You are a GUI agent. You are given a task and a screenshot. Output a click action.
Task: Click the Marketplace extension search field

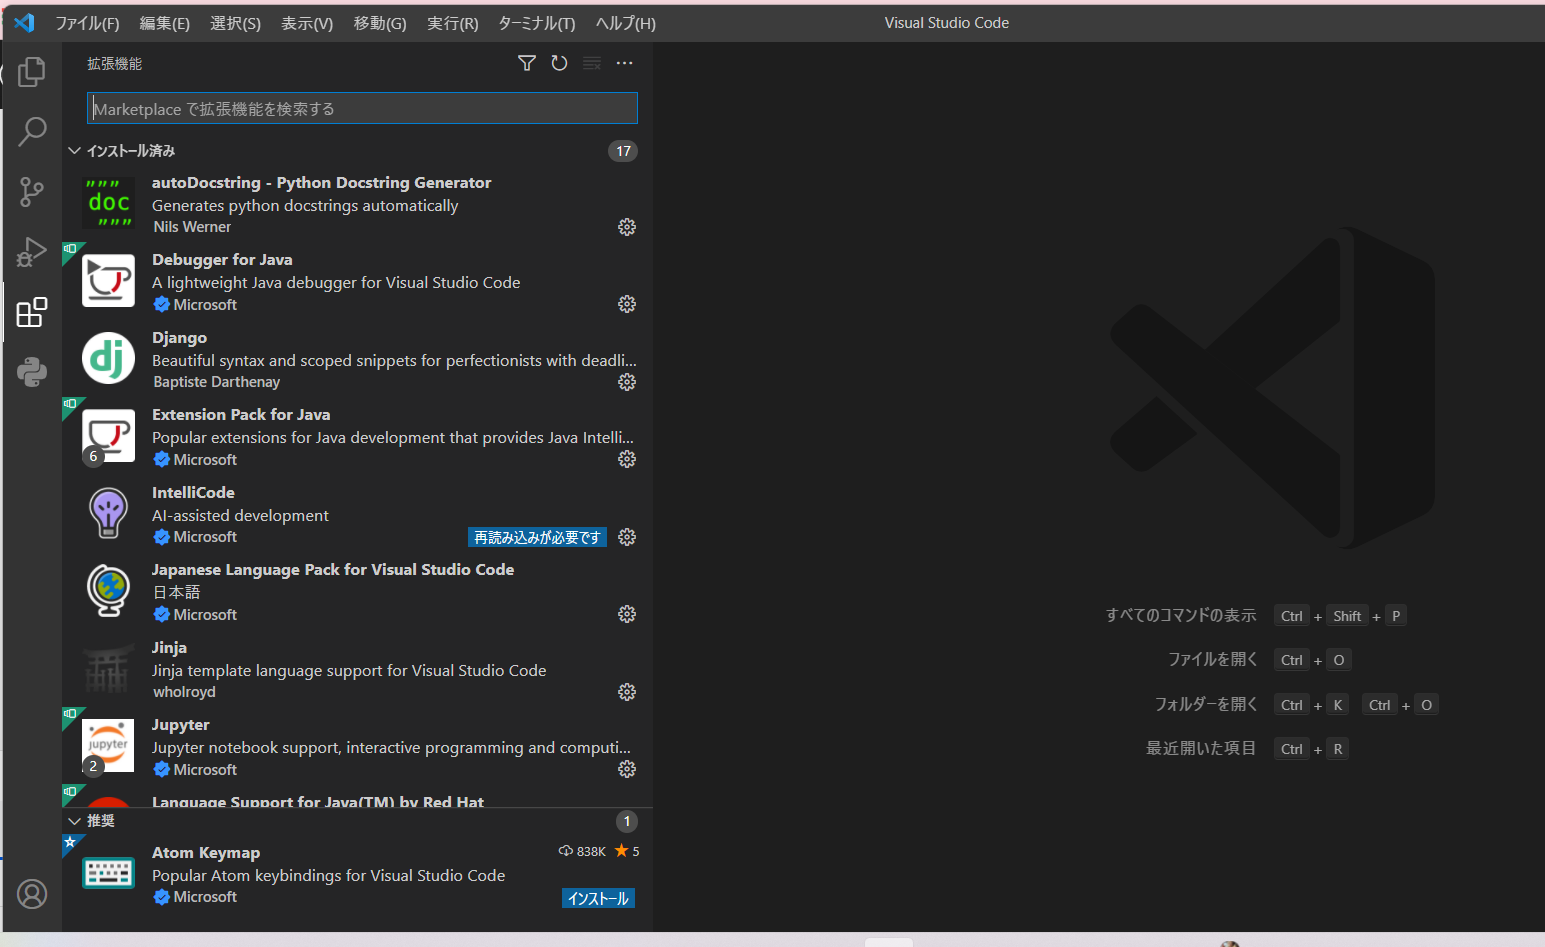pyautogui.click(x=362, y=109)
